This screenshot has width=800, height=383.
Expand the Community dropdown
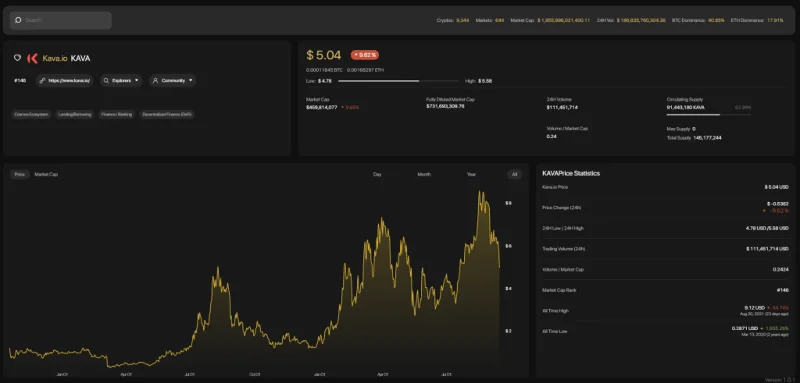pos(172,81)
